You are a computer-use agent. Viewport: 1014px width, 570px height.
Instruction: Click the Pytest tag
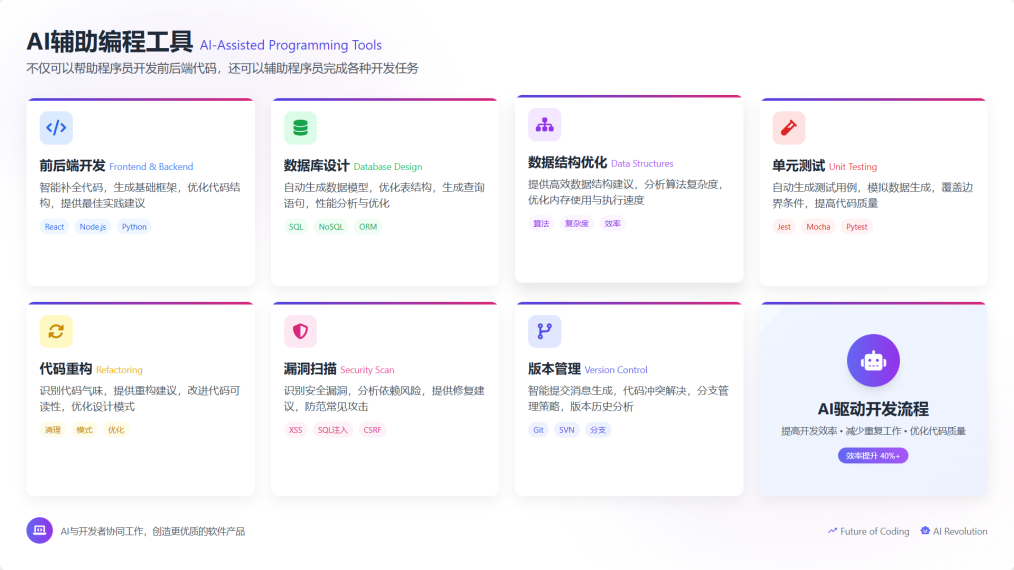click(856, 227)
